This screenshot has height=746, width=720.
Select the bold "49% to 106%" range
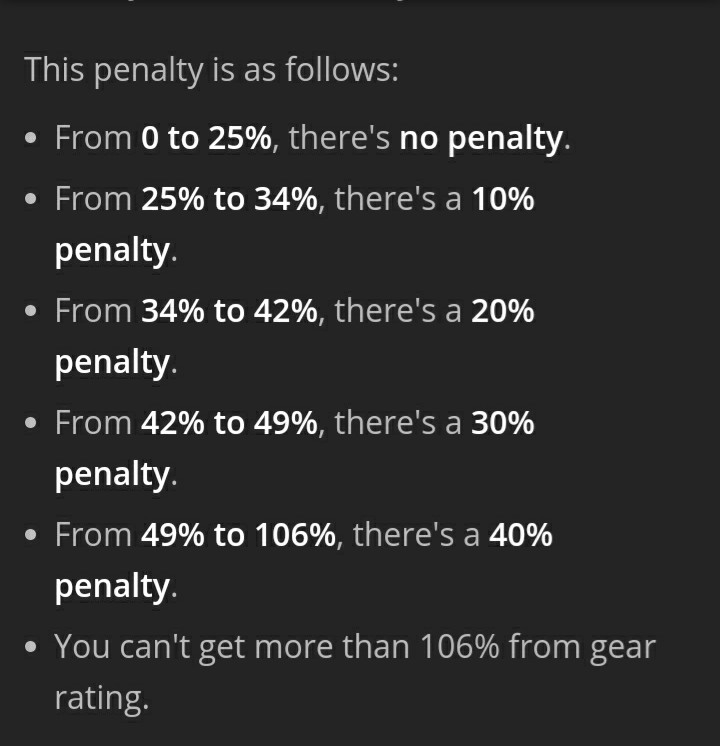238,536
